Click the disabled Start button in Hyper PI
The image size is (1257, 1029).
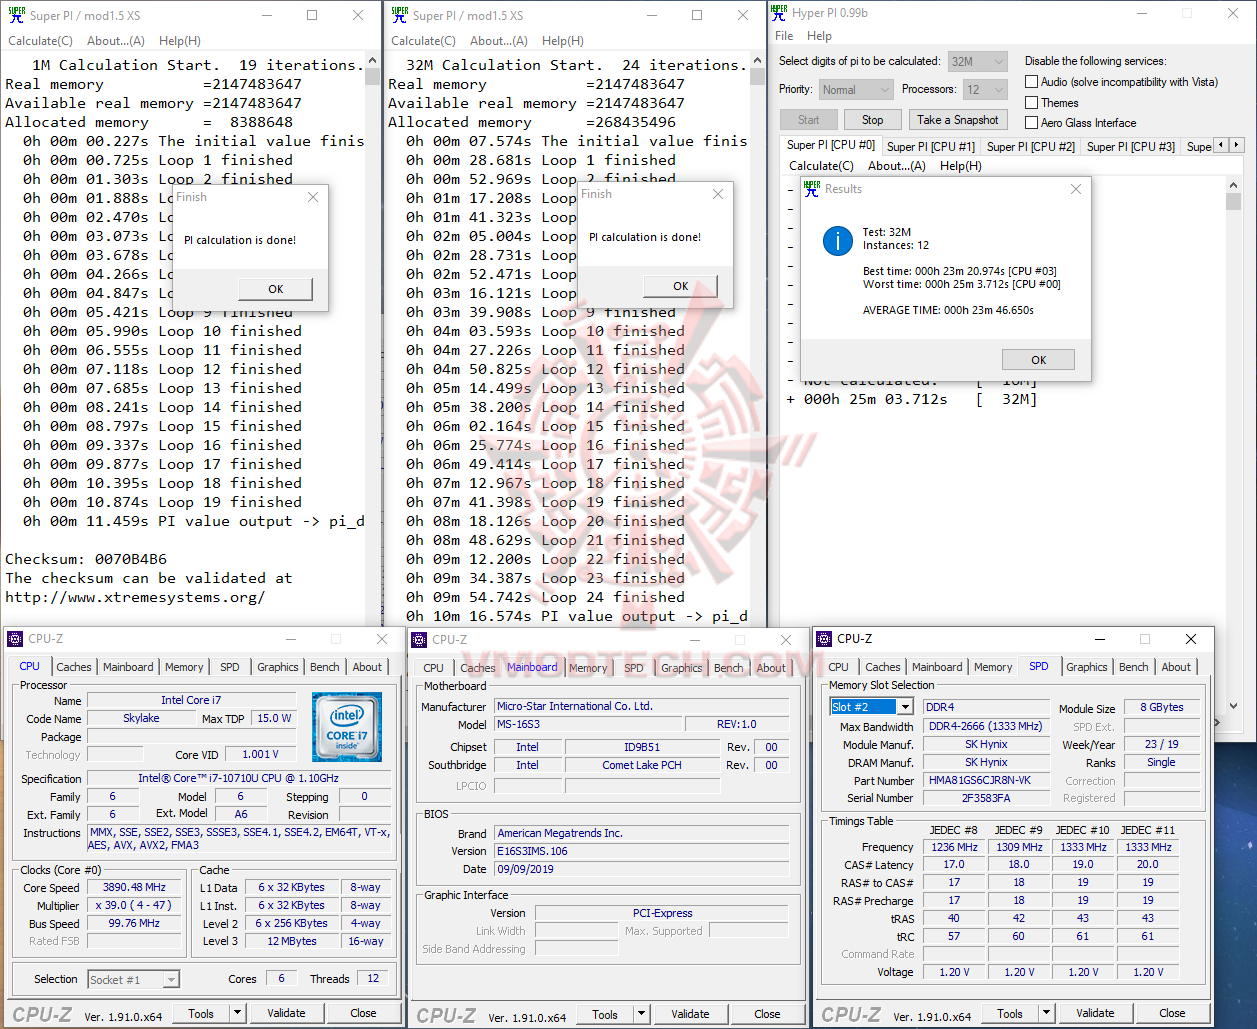pos(808,120)
